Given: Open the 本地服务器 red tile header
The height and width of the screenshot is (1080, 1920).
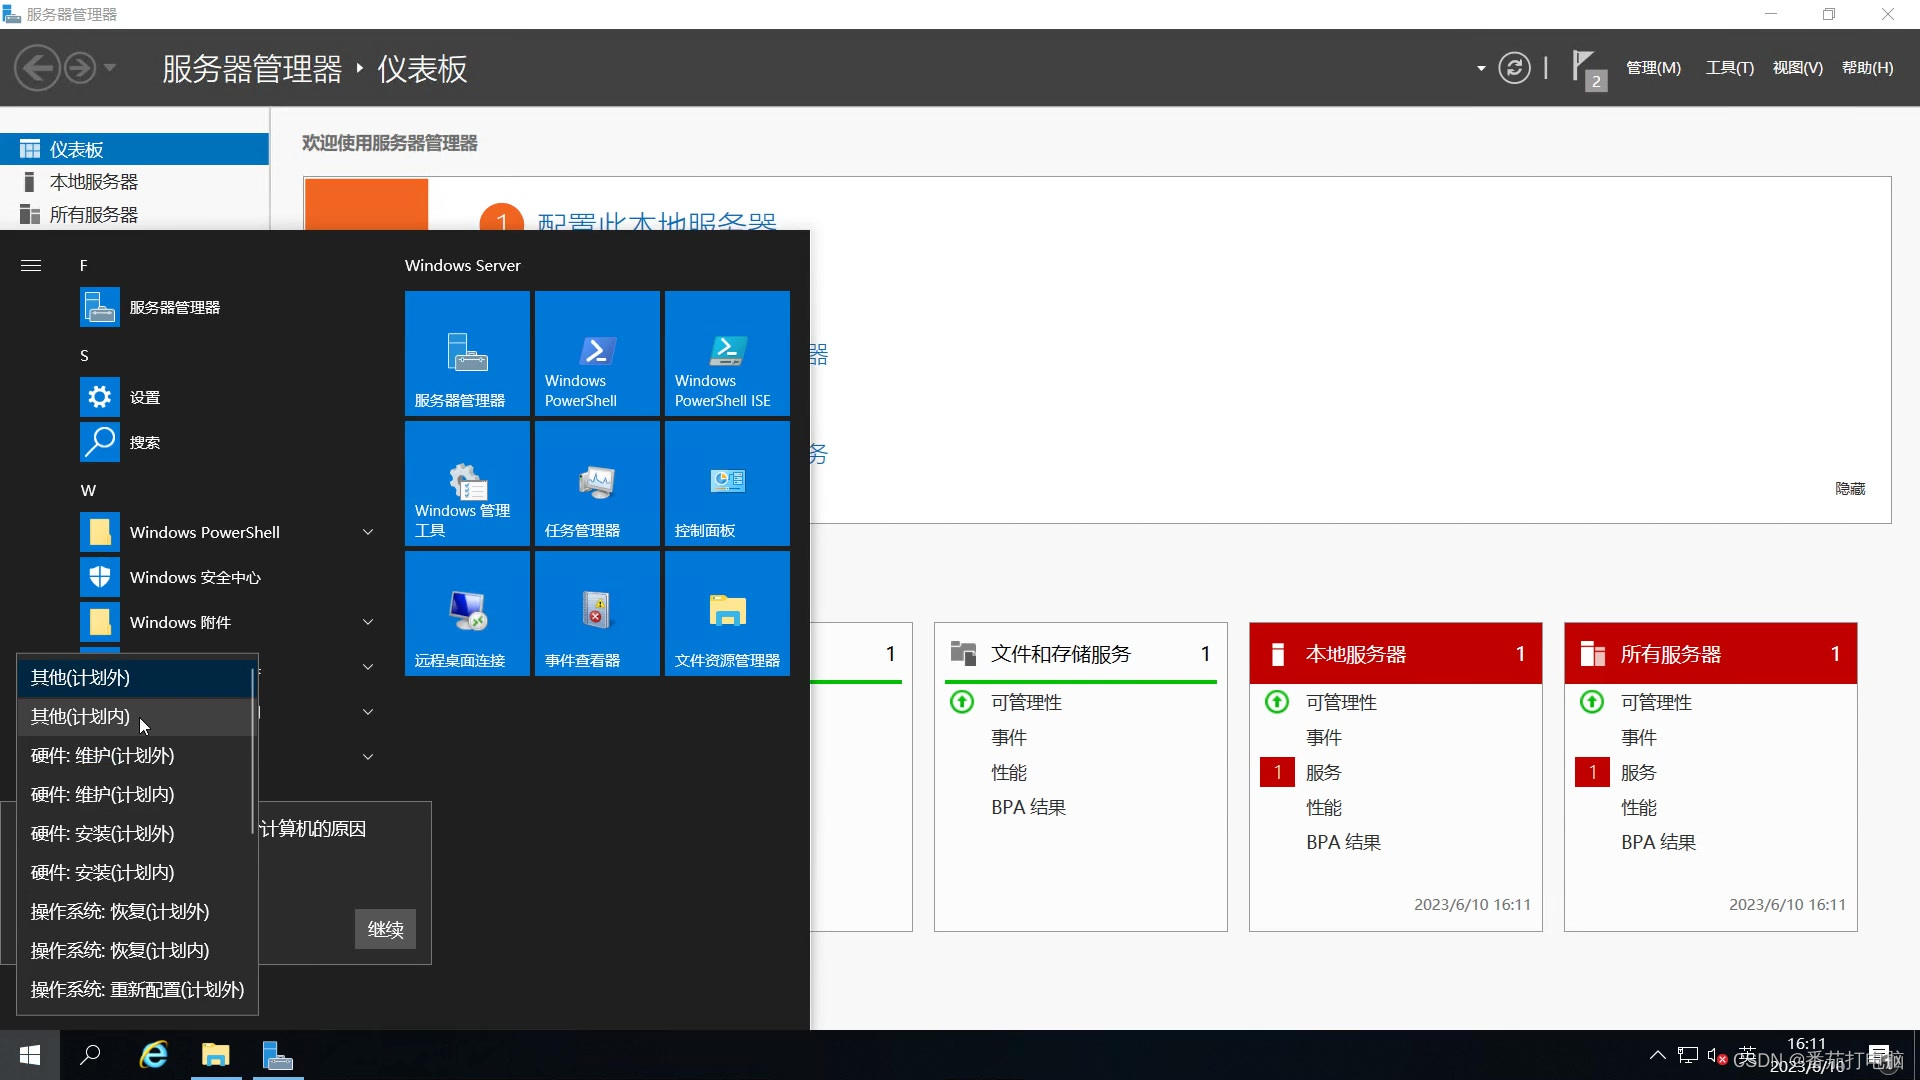Looking at the screenshot, I should tap(1395, 653).
